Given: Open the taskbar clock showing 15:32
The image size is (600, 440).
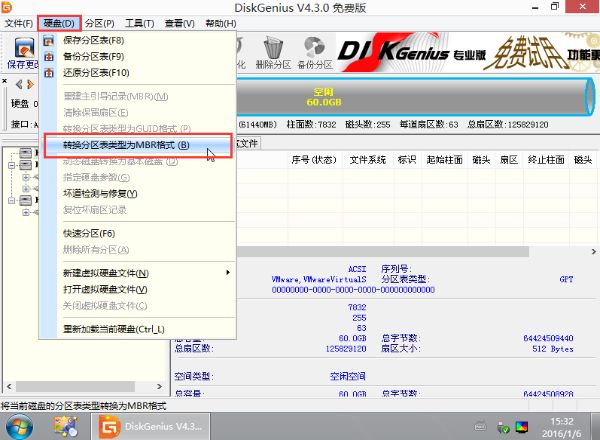Looking at the screenshot, I should tap(561, 427).
